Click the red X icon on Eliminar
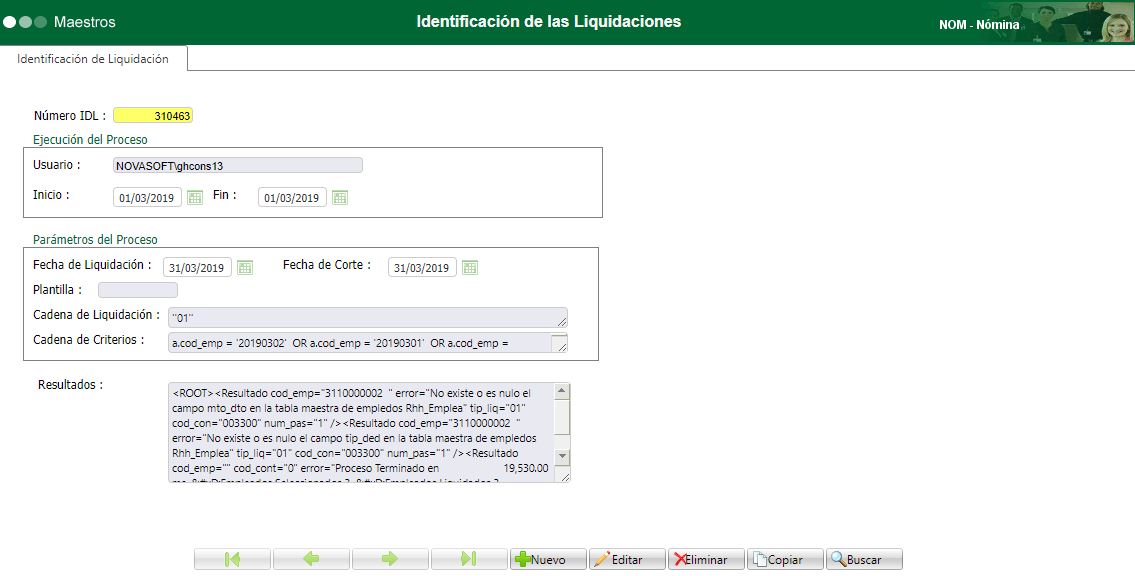 679,558
